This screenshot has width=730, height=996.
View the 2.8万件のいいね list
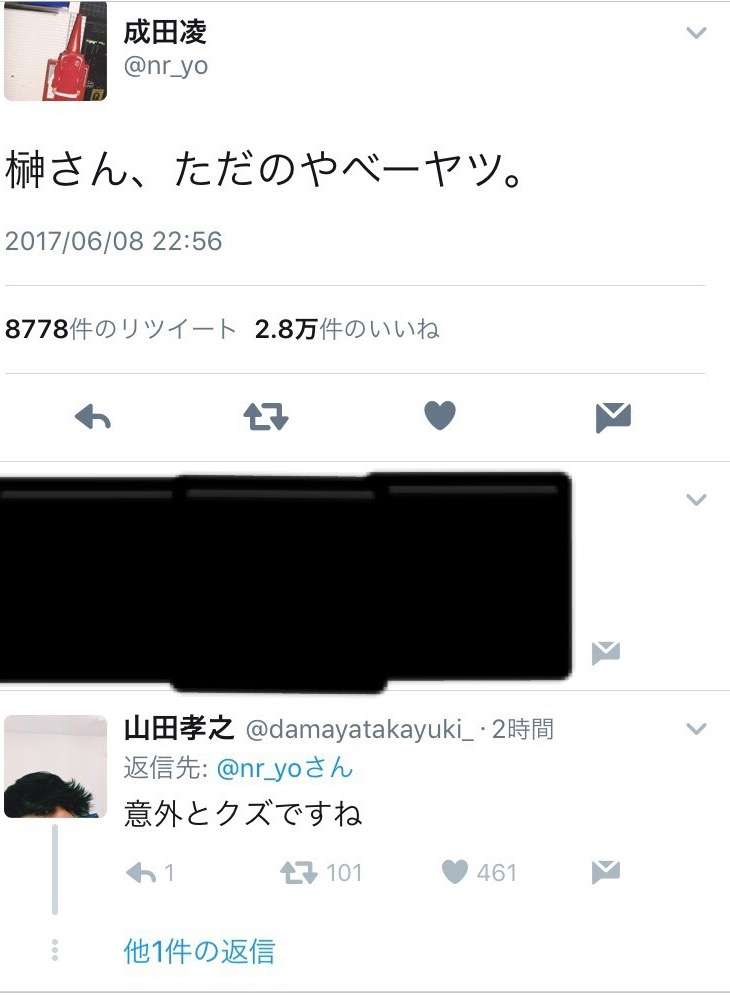point(347,329)
